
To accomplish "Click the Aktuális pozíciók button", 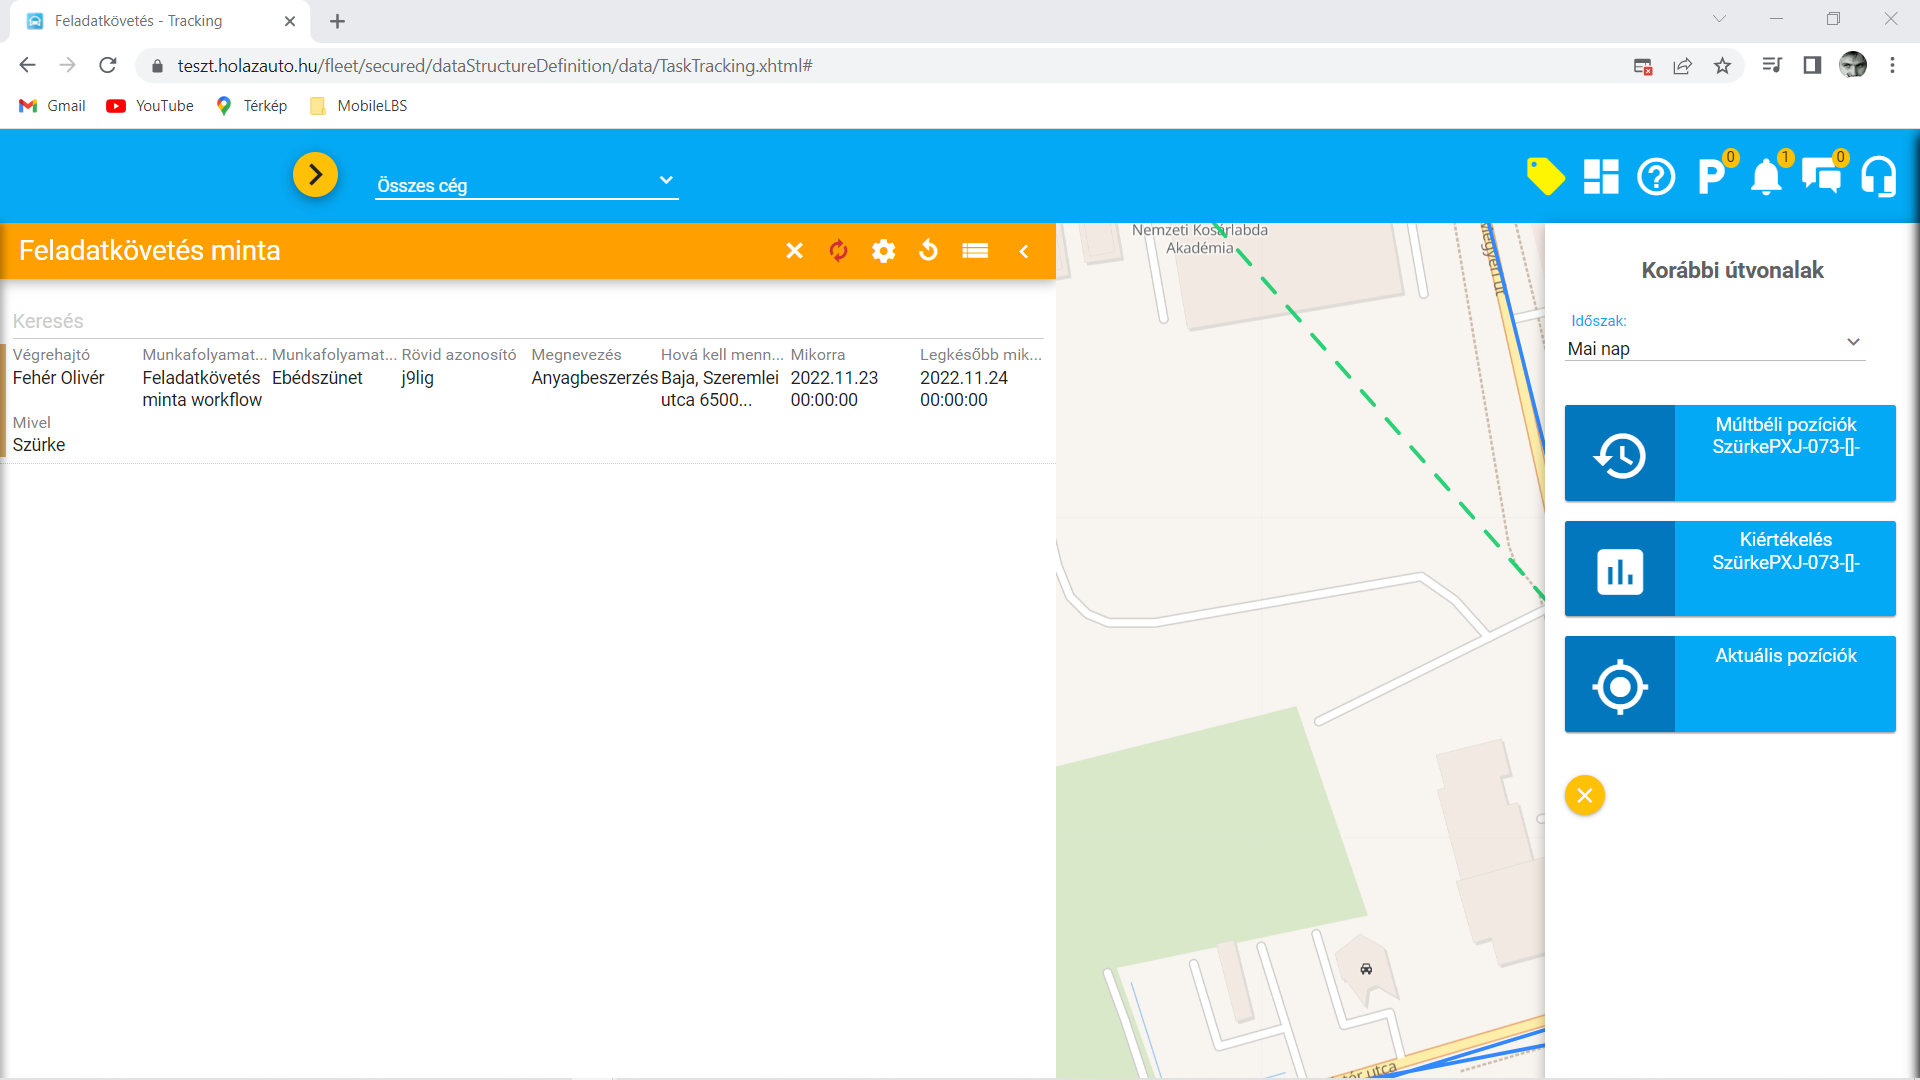I will click(1730, 684).
